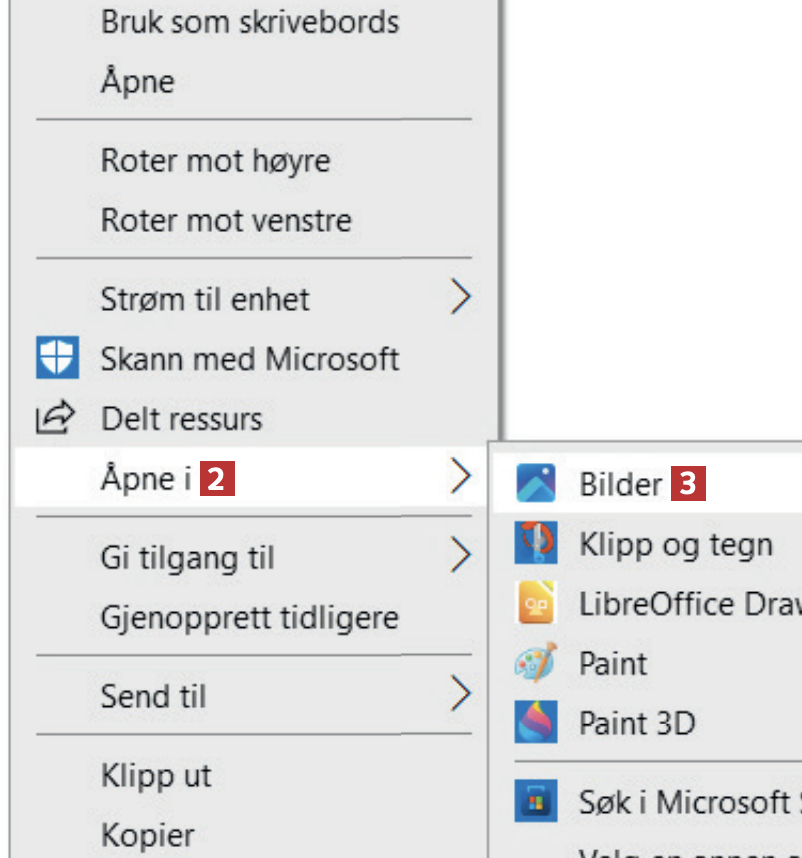Click the Klipp og tegn icon
802x858 pixels.
(536, 544)
